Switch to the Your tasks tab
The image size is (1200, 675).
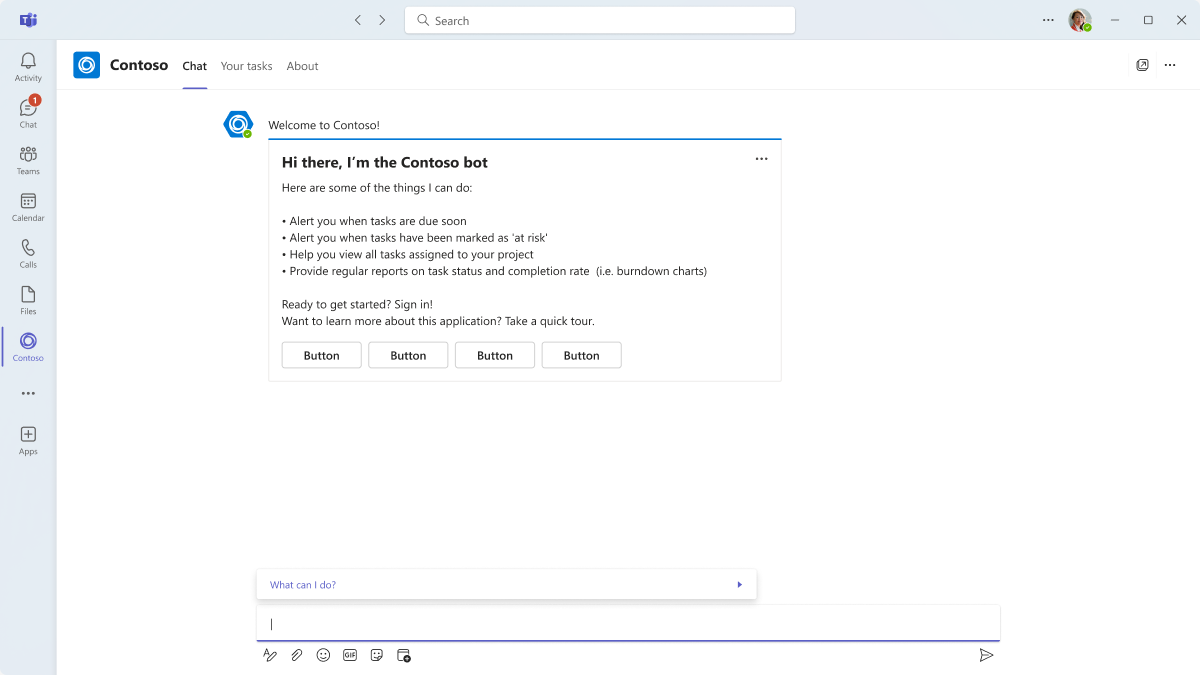(246, 66)
